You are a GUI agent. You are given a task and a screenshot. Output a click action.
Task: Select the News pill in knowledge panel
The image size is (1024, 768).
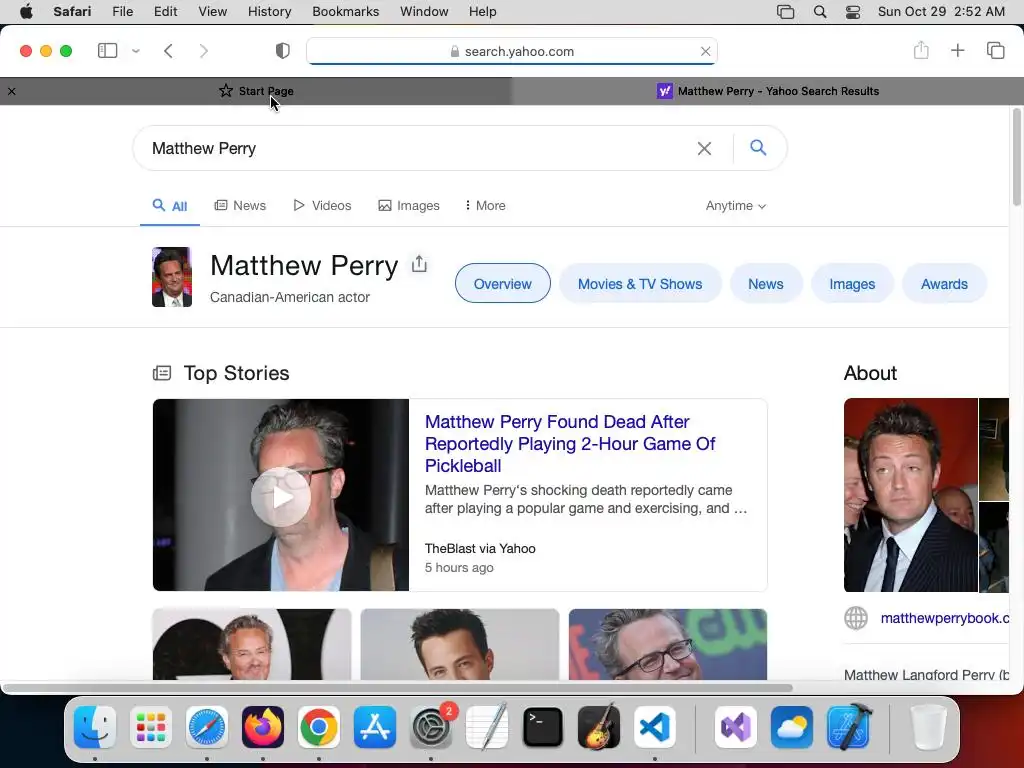[x=765, y=283]
